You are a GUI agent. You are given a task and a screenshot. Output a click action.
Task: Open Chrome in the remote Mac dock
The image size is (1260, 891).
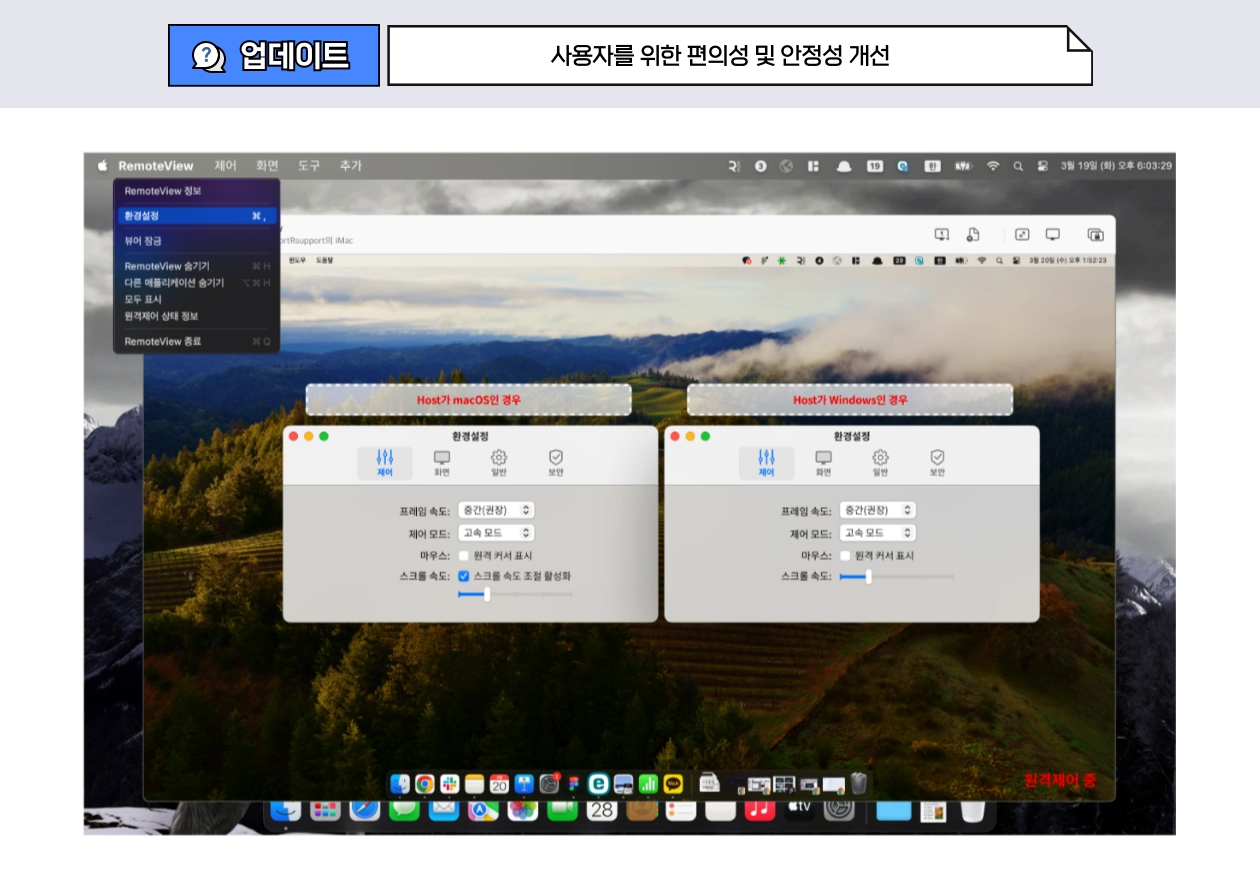pos(425,784)
